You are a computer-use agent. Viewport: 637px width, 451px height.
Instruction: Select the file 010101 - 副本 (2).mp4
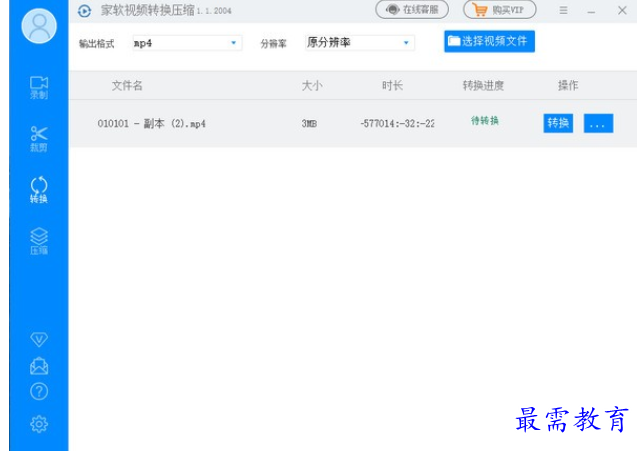click(x=154, y=123)
